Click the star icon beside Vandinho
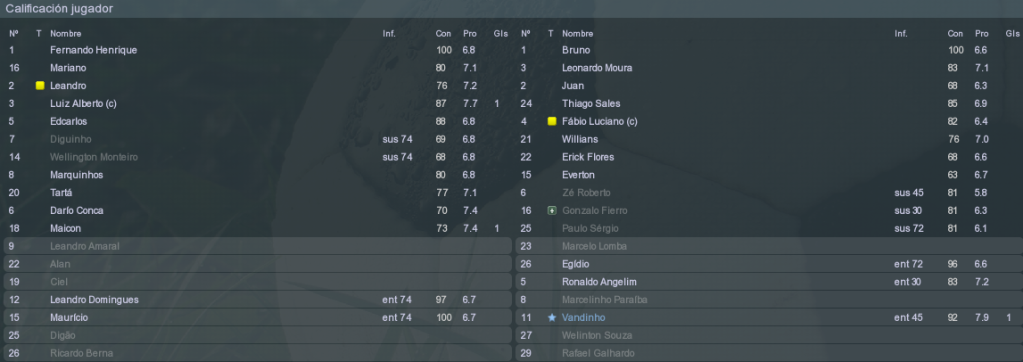Viewport: 1023px width, 362px height. (552, 318)
